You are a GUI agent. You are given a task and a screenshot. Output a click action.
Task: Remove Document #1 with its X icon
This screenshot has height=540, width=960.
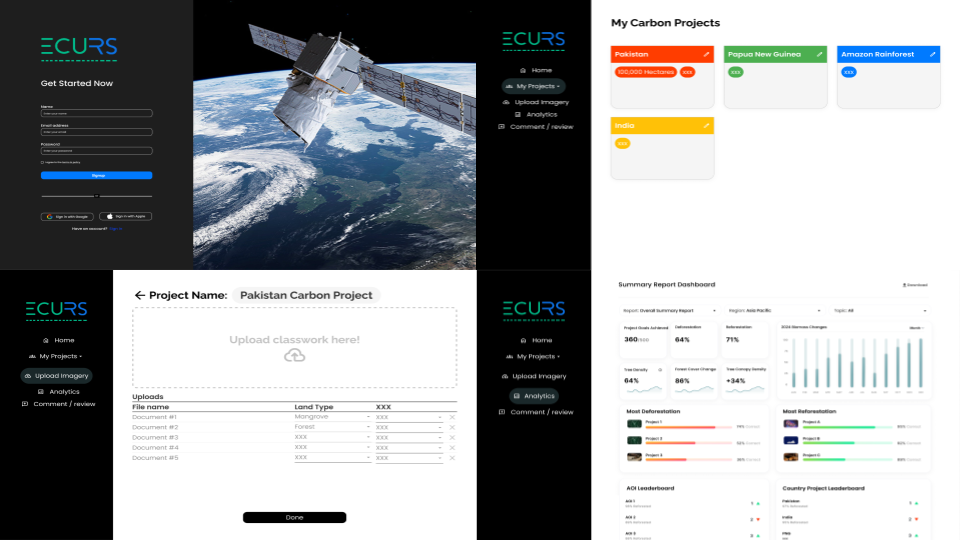click(x=452, y=418)
